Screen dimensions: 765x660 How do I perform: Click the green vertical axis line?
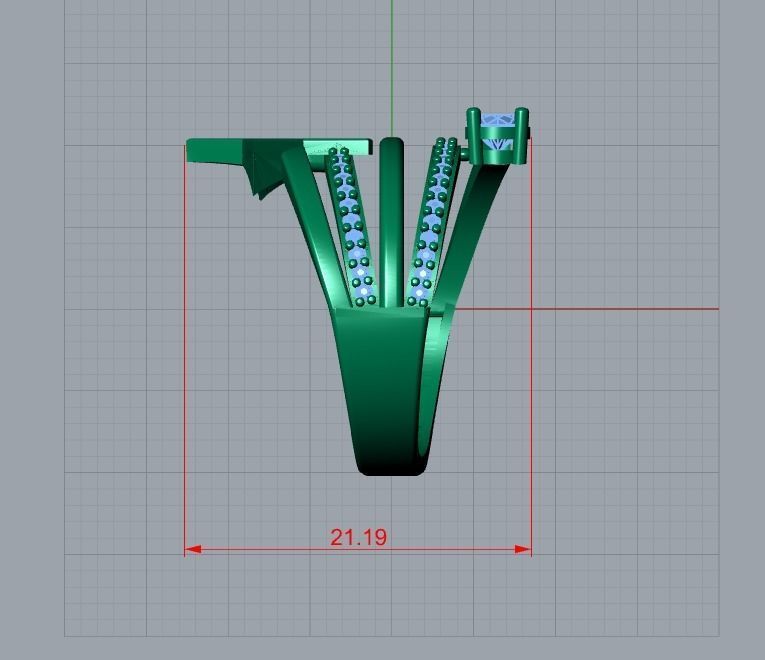(391, 68)
